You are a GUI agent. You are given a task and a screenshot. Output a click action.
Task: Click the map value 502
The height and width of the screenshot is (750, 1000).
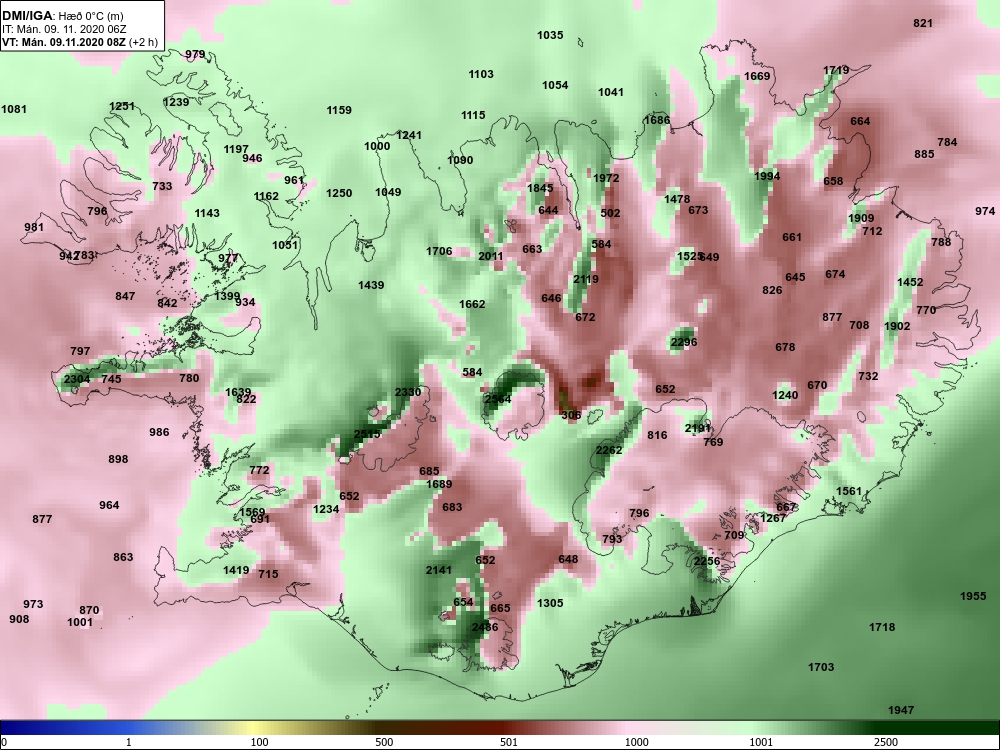pos(610,212)
